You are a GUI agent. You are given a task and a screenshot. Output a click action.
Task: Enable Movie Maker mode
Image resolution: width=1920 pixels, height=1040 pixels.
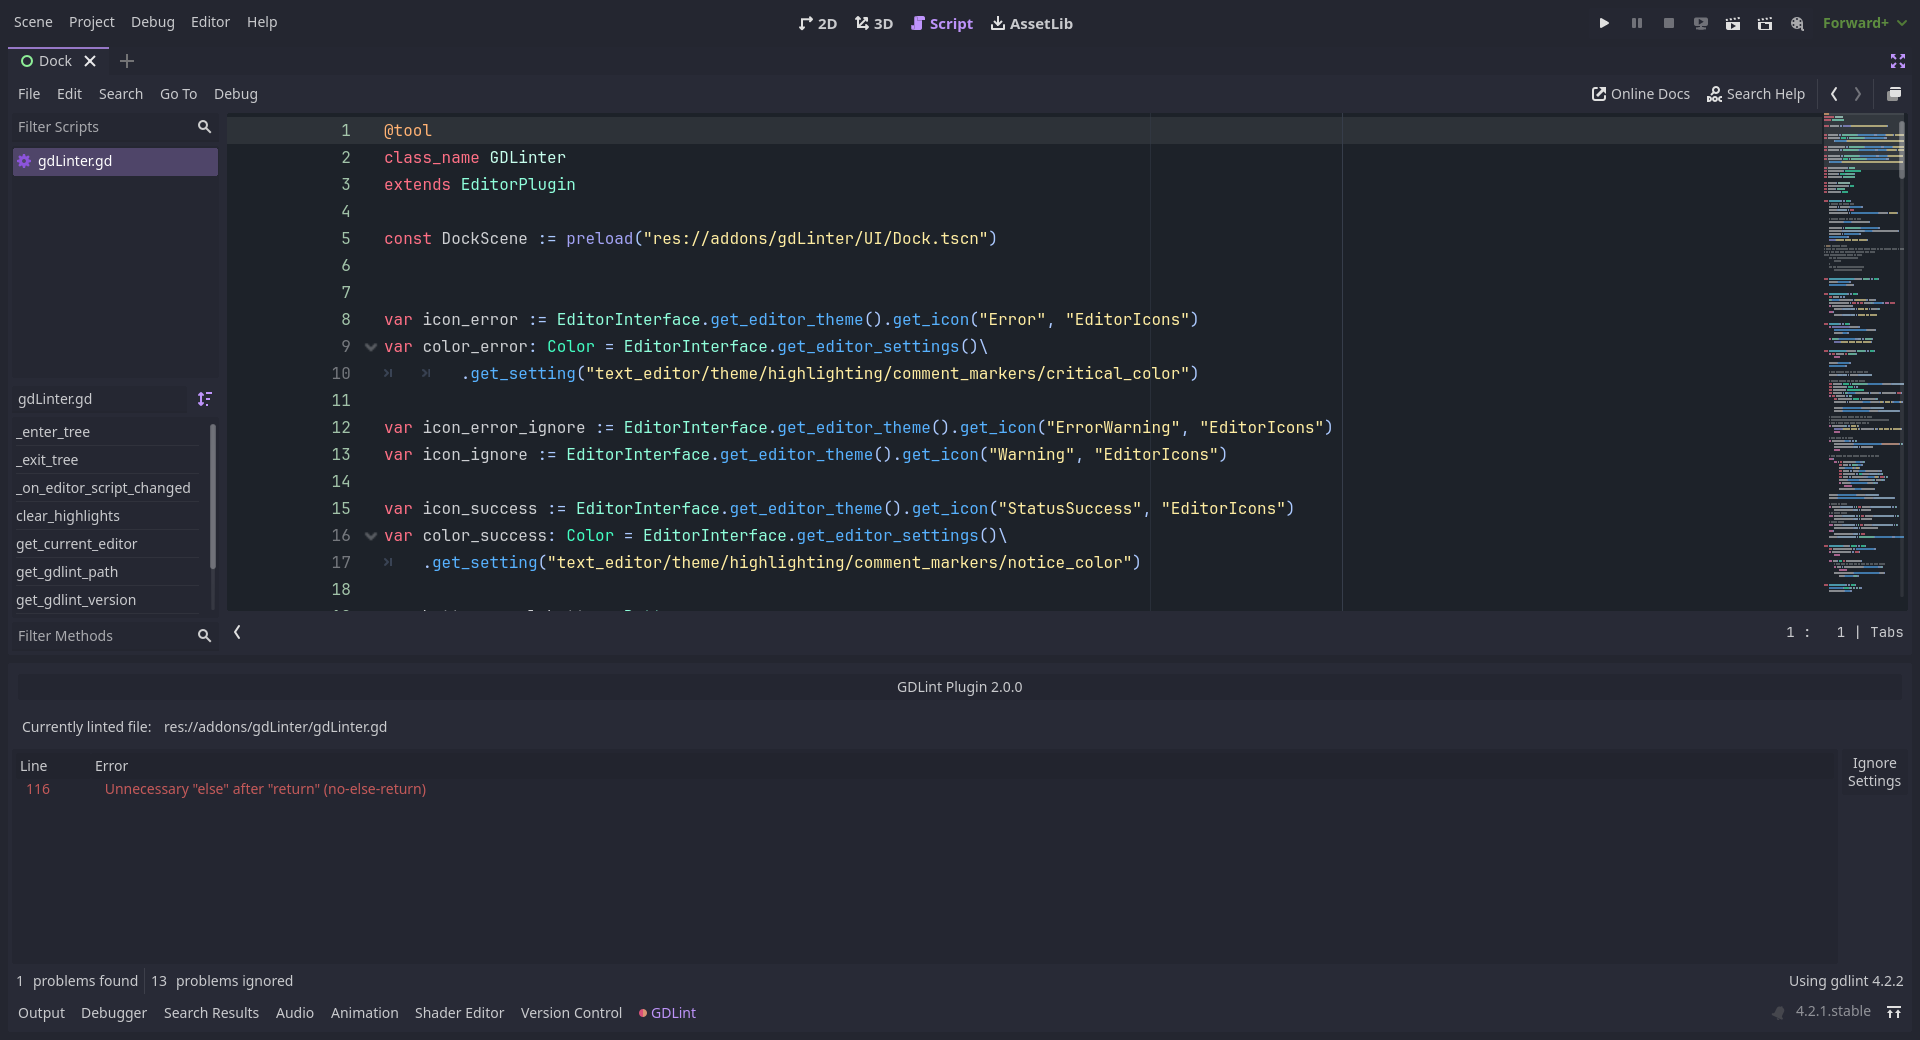1797,23
